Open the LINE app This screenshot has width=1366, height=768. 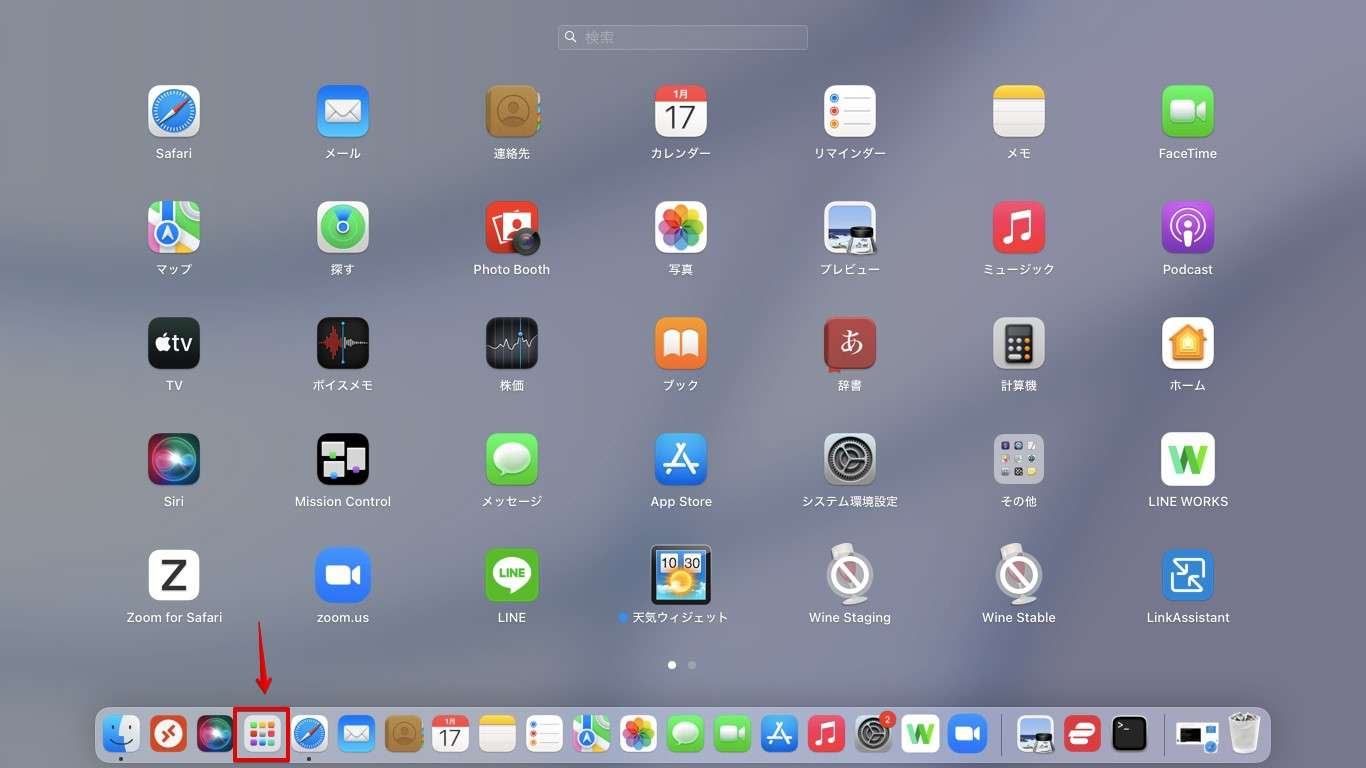512,575
